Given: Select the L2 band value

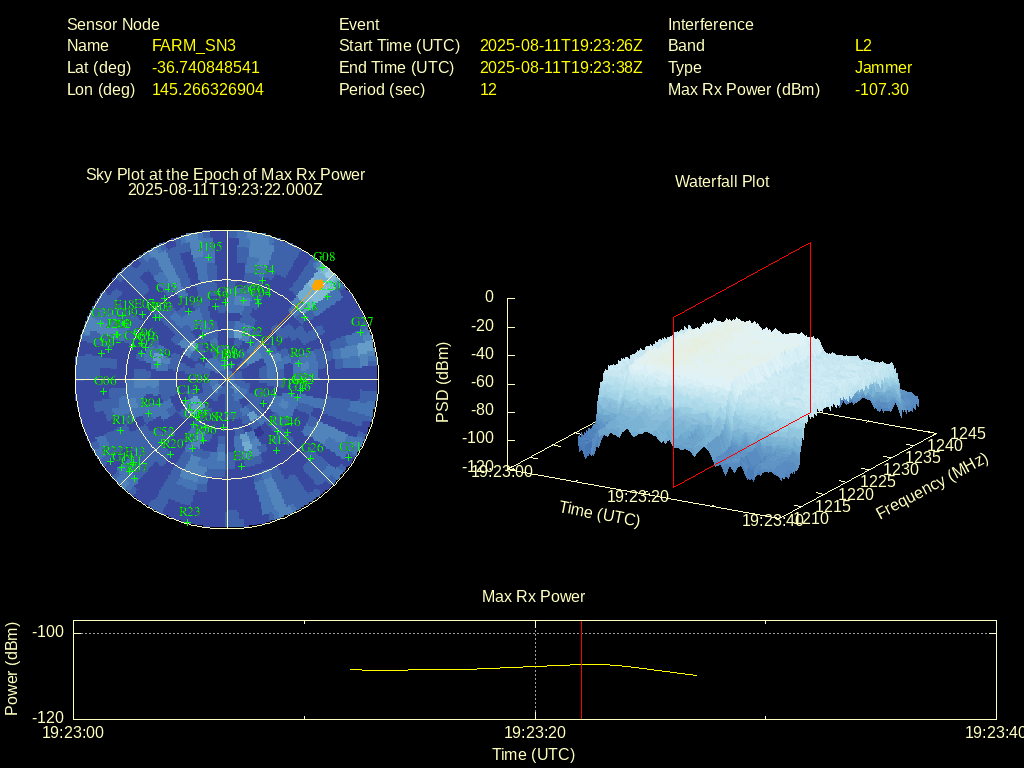Looking at the screenshot, I should pyautogui.click(x=863, y=46).
